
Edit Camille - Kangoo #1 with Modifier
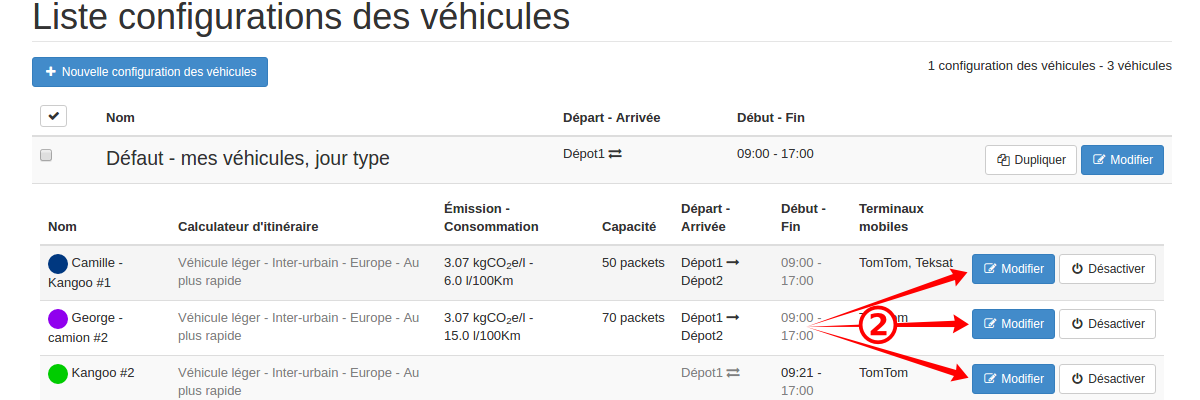click(x=1013, y=269)
